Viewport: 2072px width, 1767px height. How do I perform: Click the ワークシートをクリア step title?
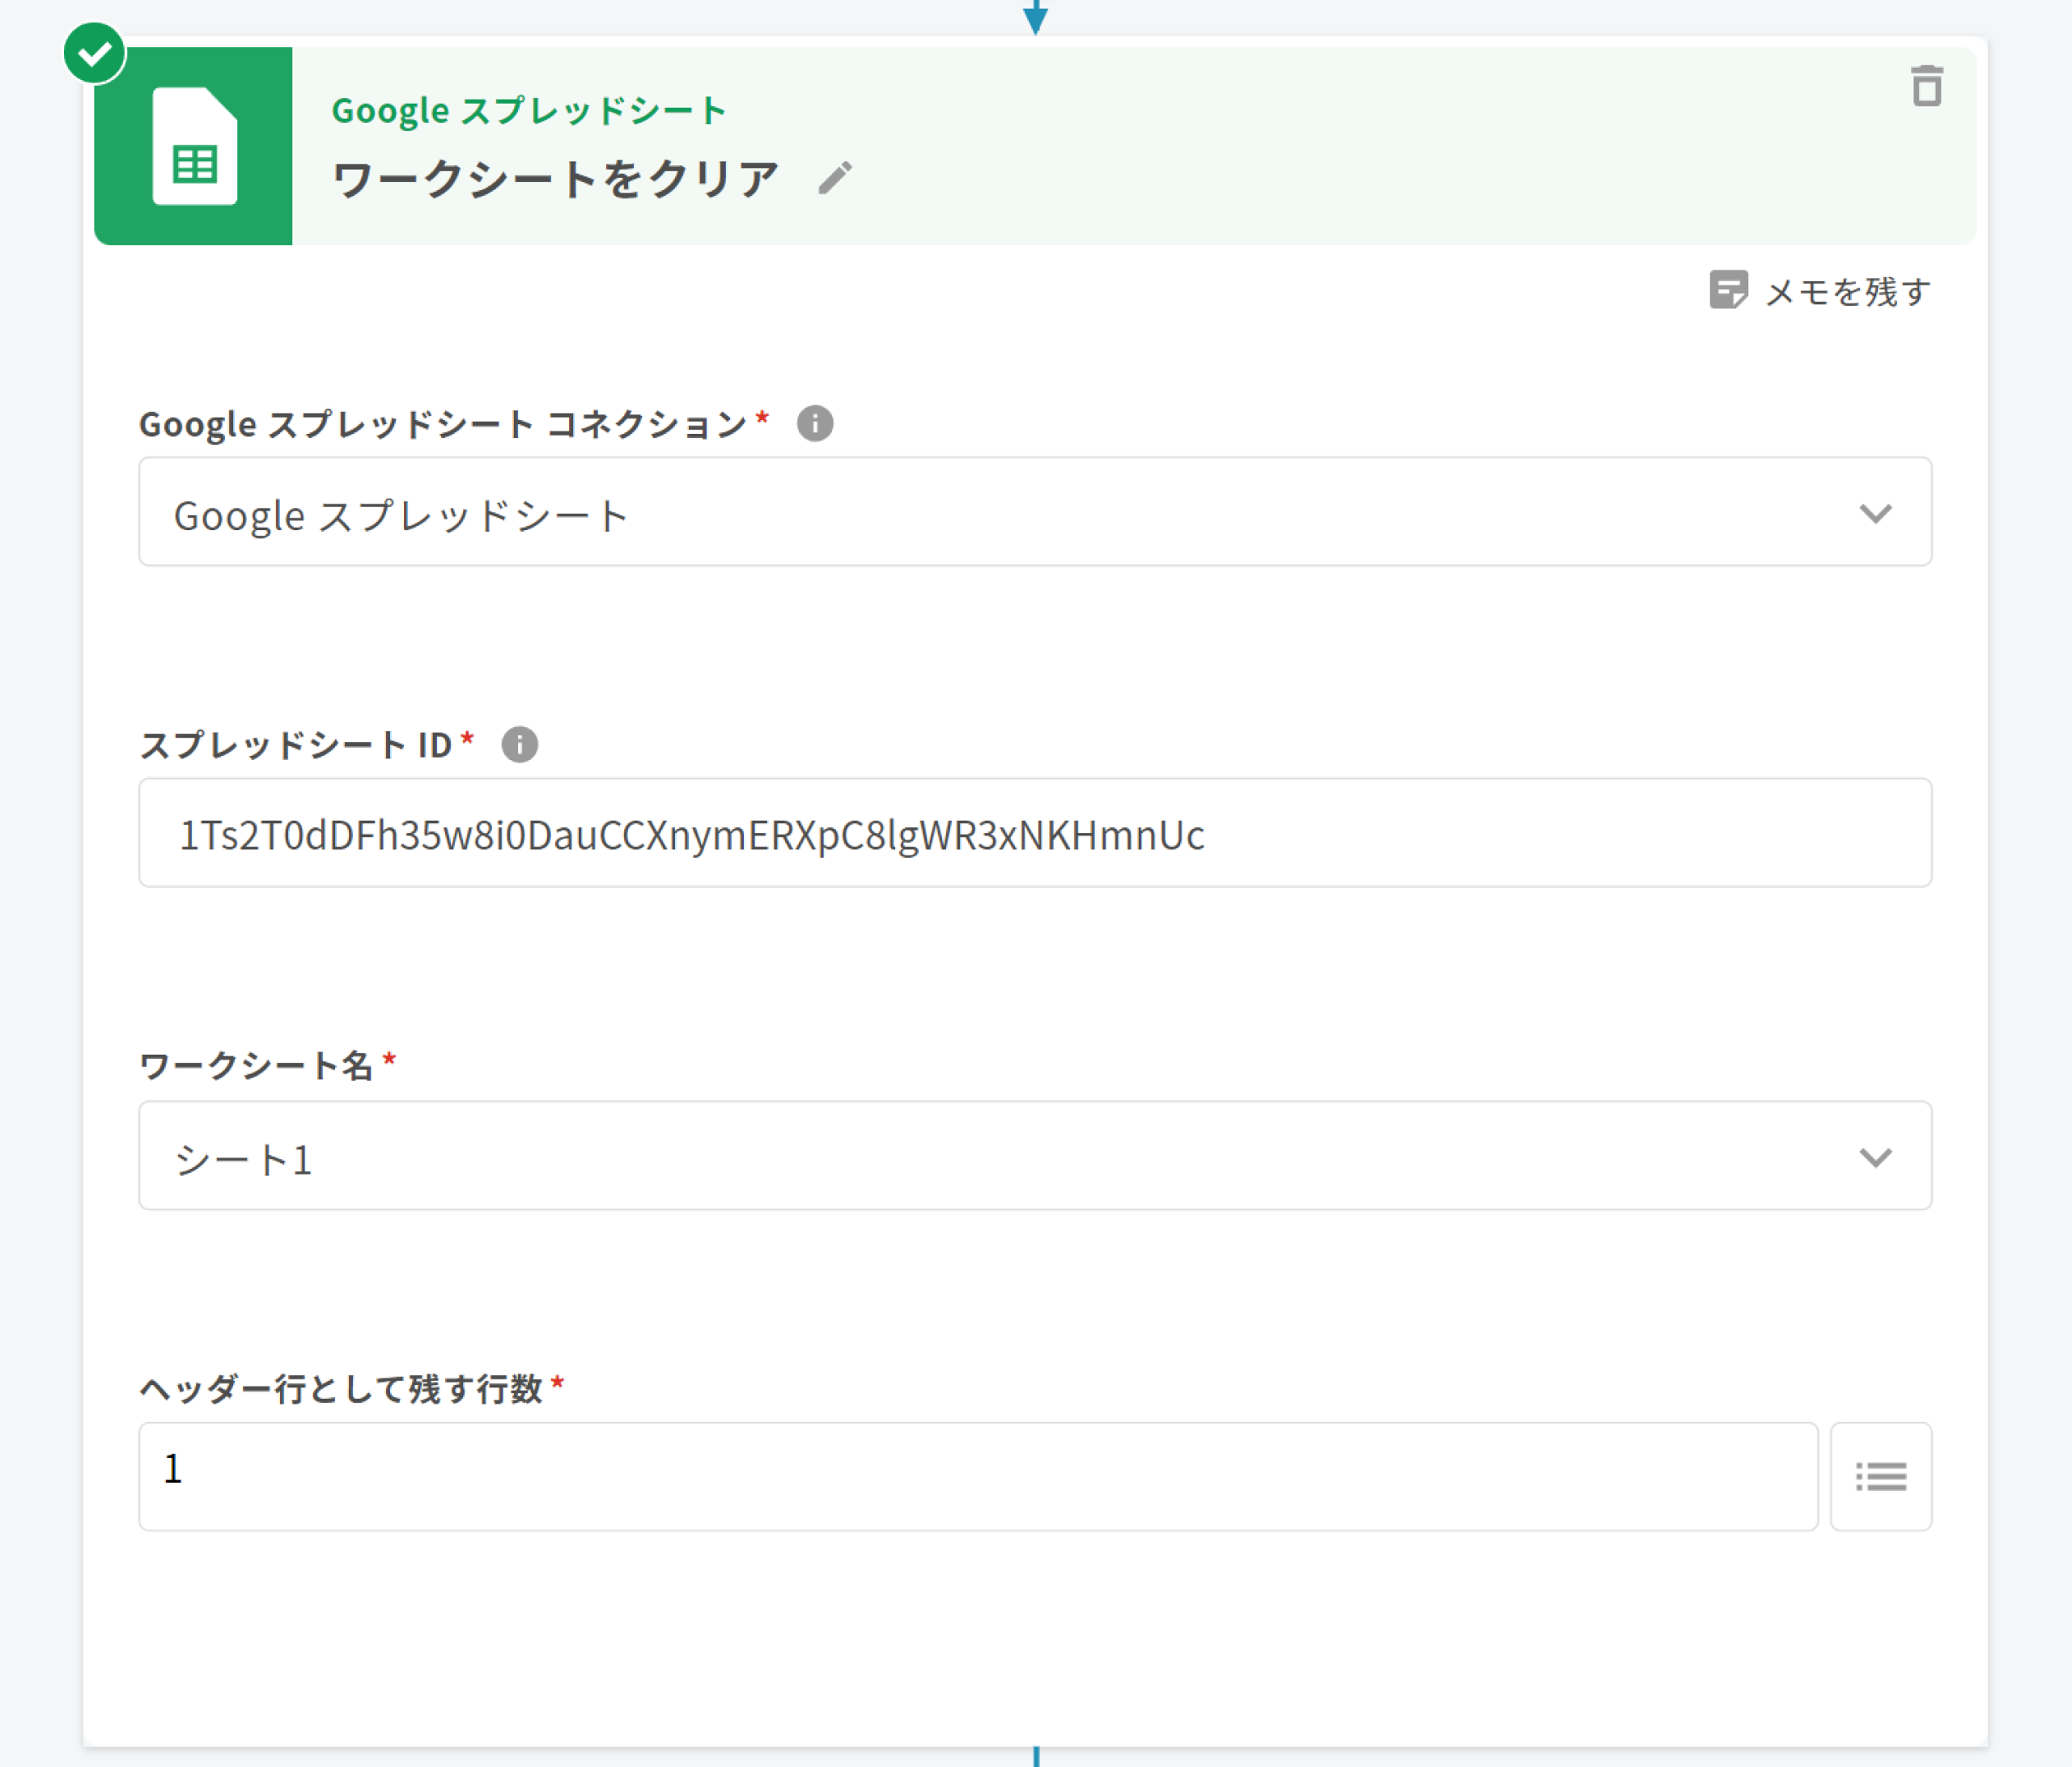[x=555, y=179]
